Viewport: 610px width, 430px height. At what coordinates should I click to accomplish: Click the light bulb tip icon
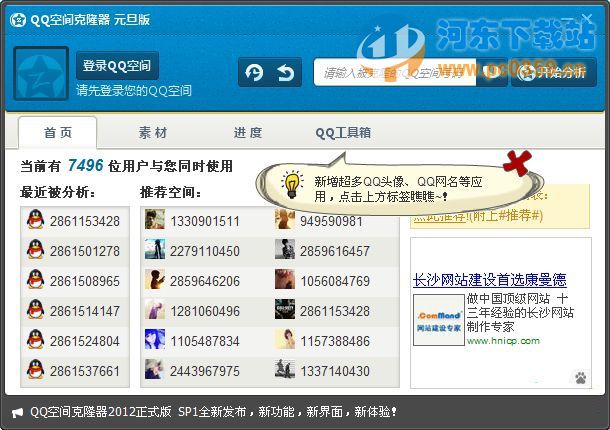click(292, 185)
